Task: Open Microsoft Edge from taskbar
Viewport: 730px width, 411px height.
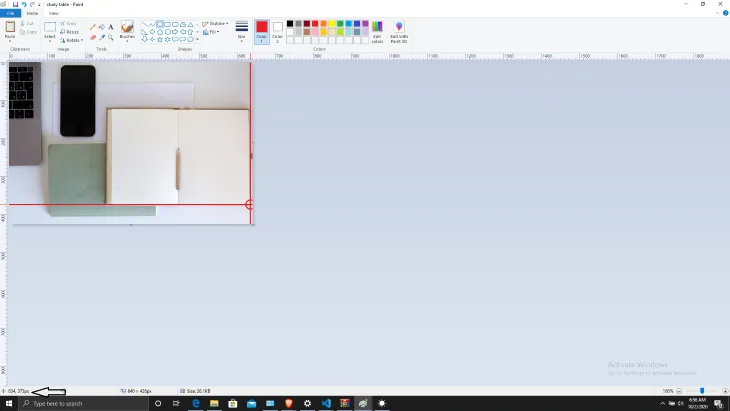Action: 196,404
